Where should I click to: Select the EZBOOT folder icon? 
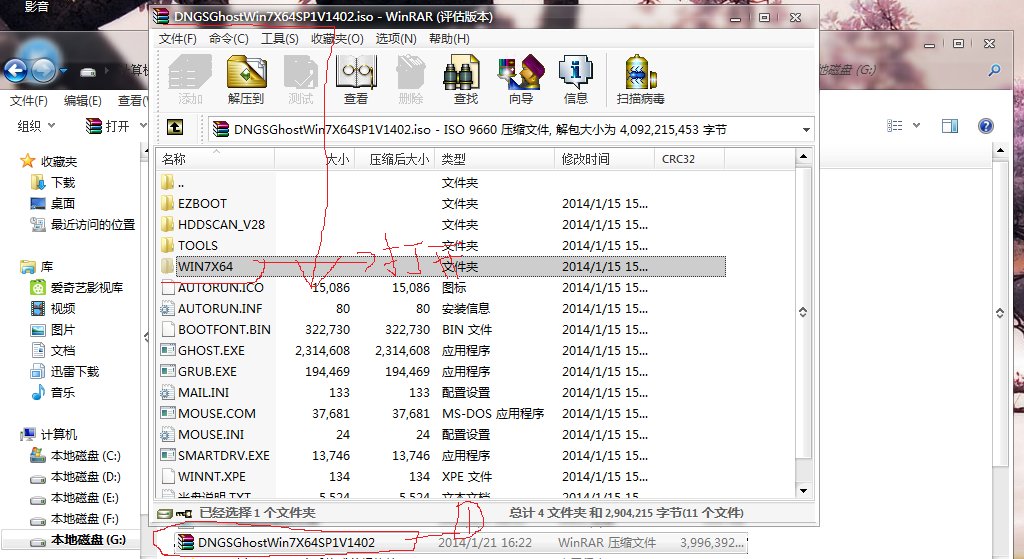pyautogui.click(x=167, y=203)
